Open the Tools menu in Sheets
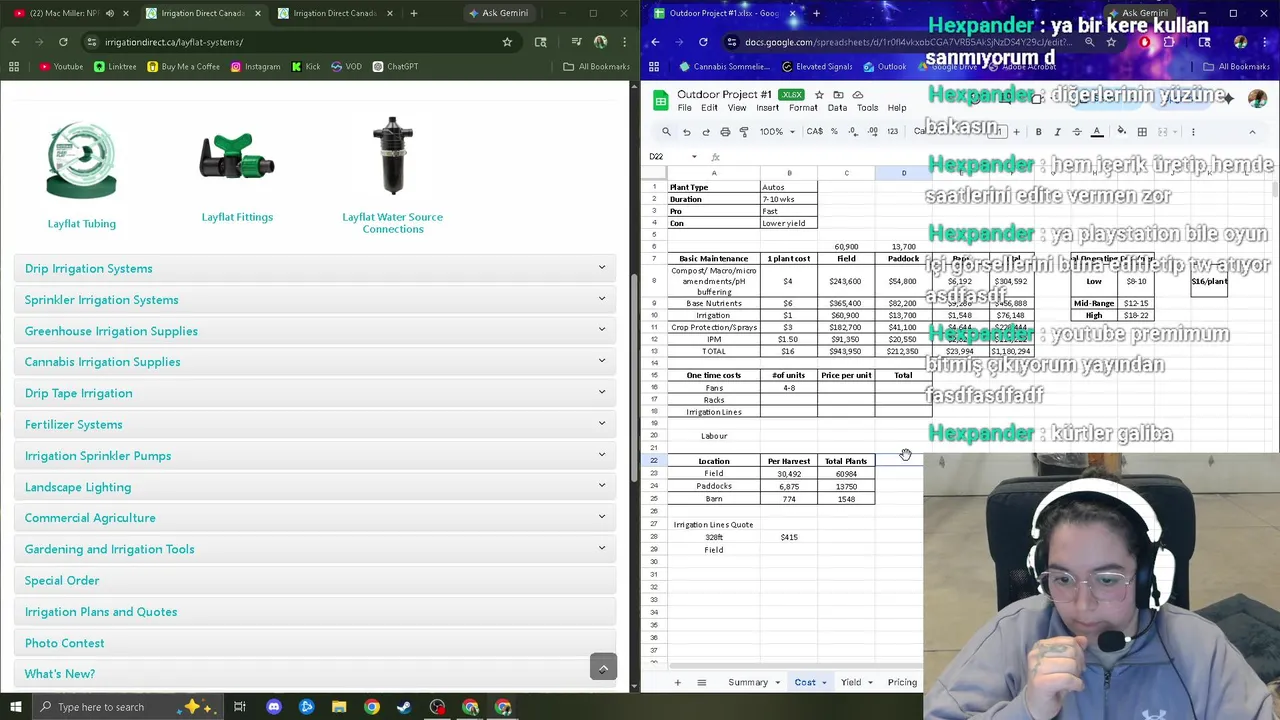The width and height of the screenshot is (1280, 720). pyautogui.click(x=867, y=108)
